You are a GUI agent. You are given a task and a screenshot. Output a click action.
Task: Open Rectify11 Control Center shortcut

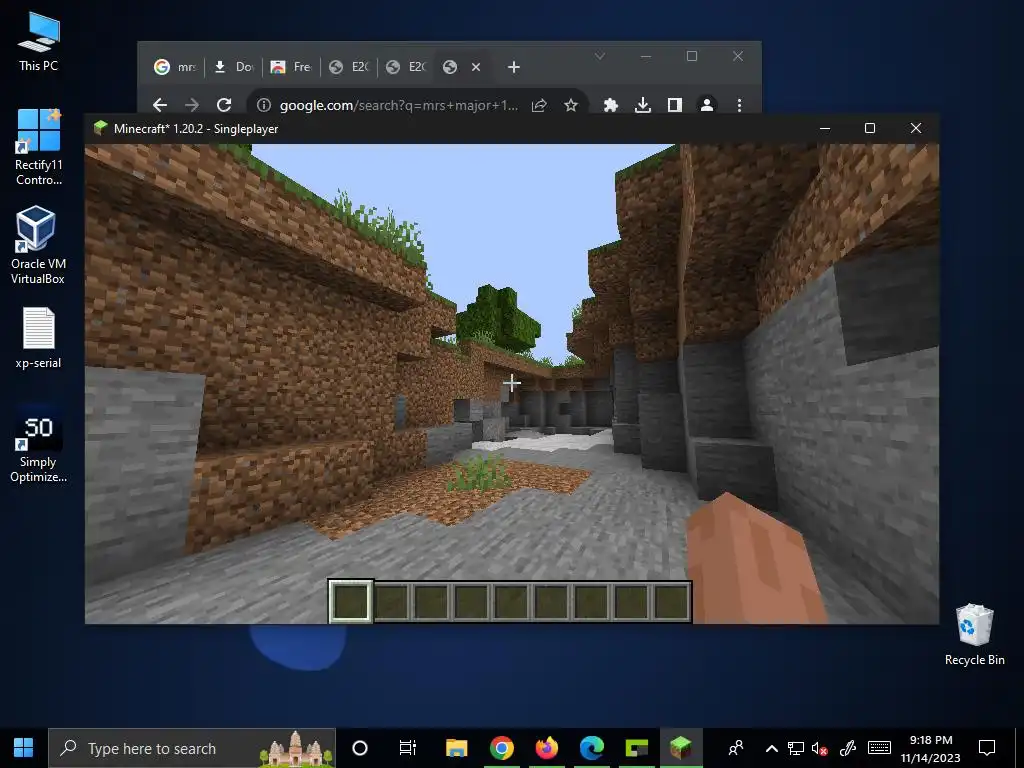39,147
